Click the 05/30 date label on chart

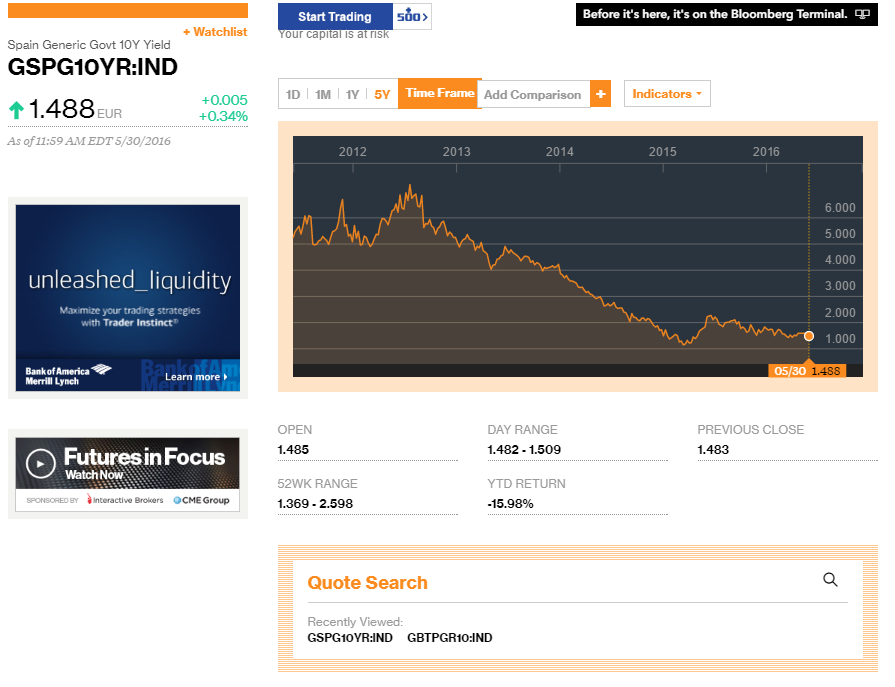(789, 371)
